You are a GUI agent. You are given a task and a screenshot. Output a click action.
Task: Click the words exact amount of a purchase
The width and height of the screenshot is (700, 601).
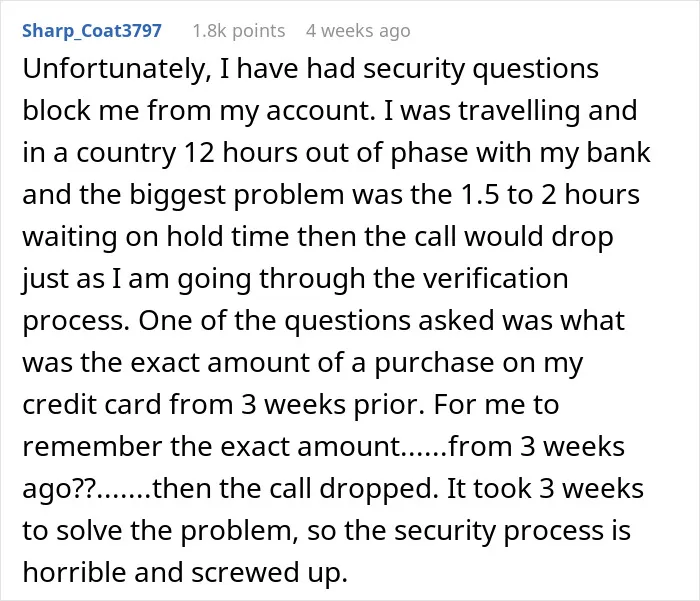click(312, 363)
